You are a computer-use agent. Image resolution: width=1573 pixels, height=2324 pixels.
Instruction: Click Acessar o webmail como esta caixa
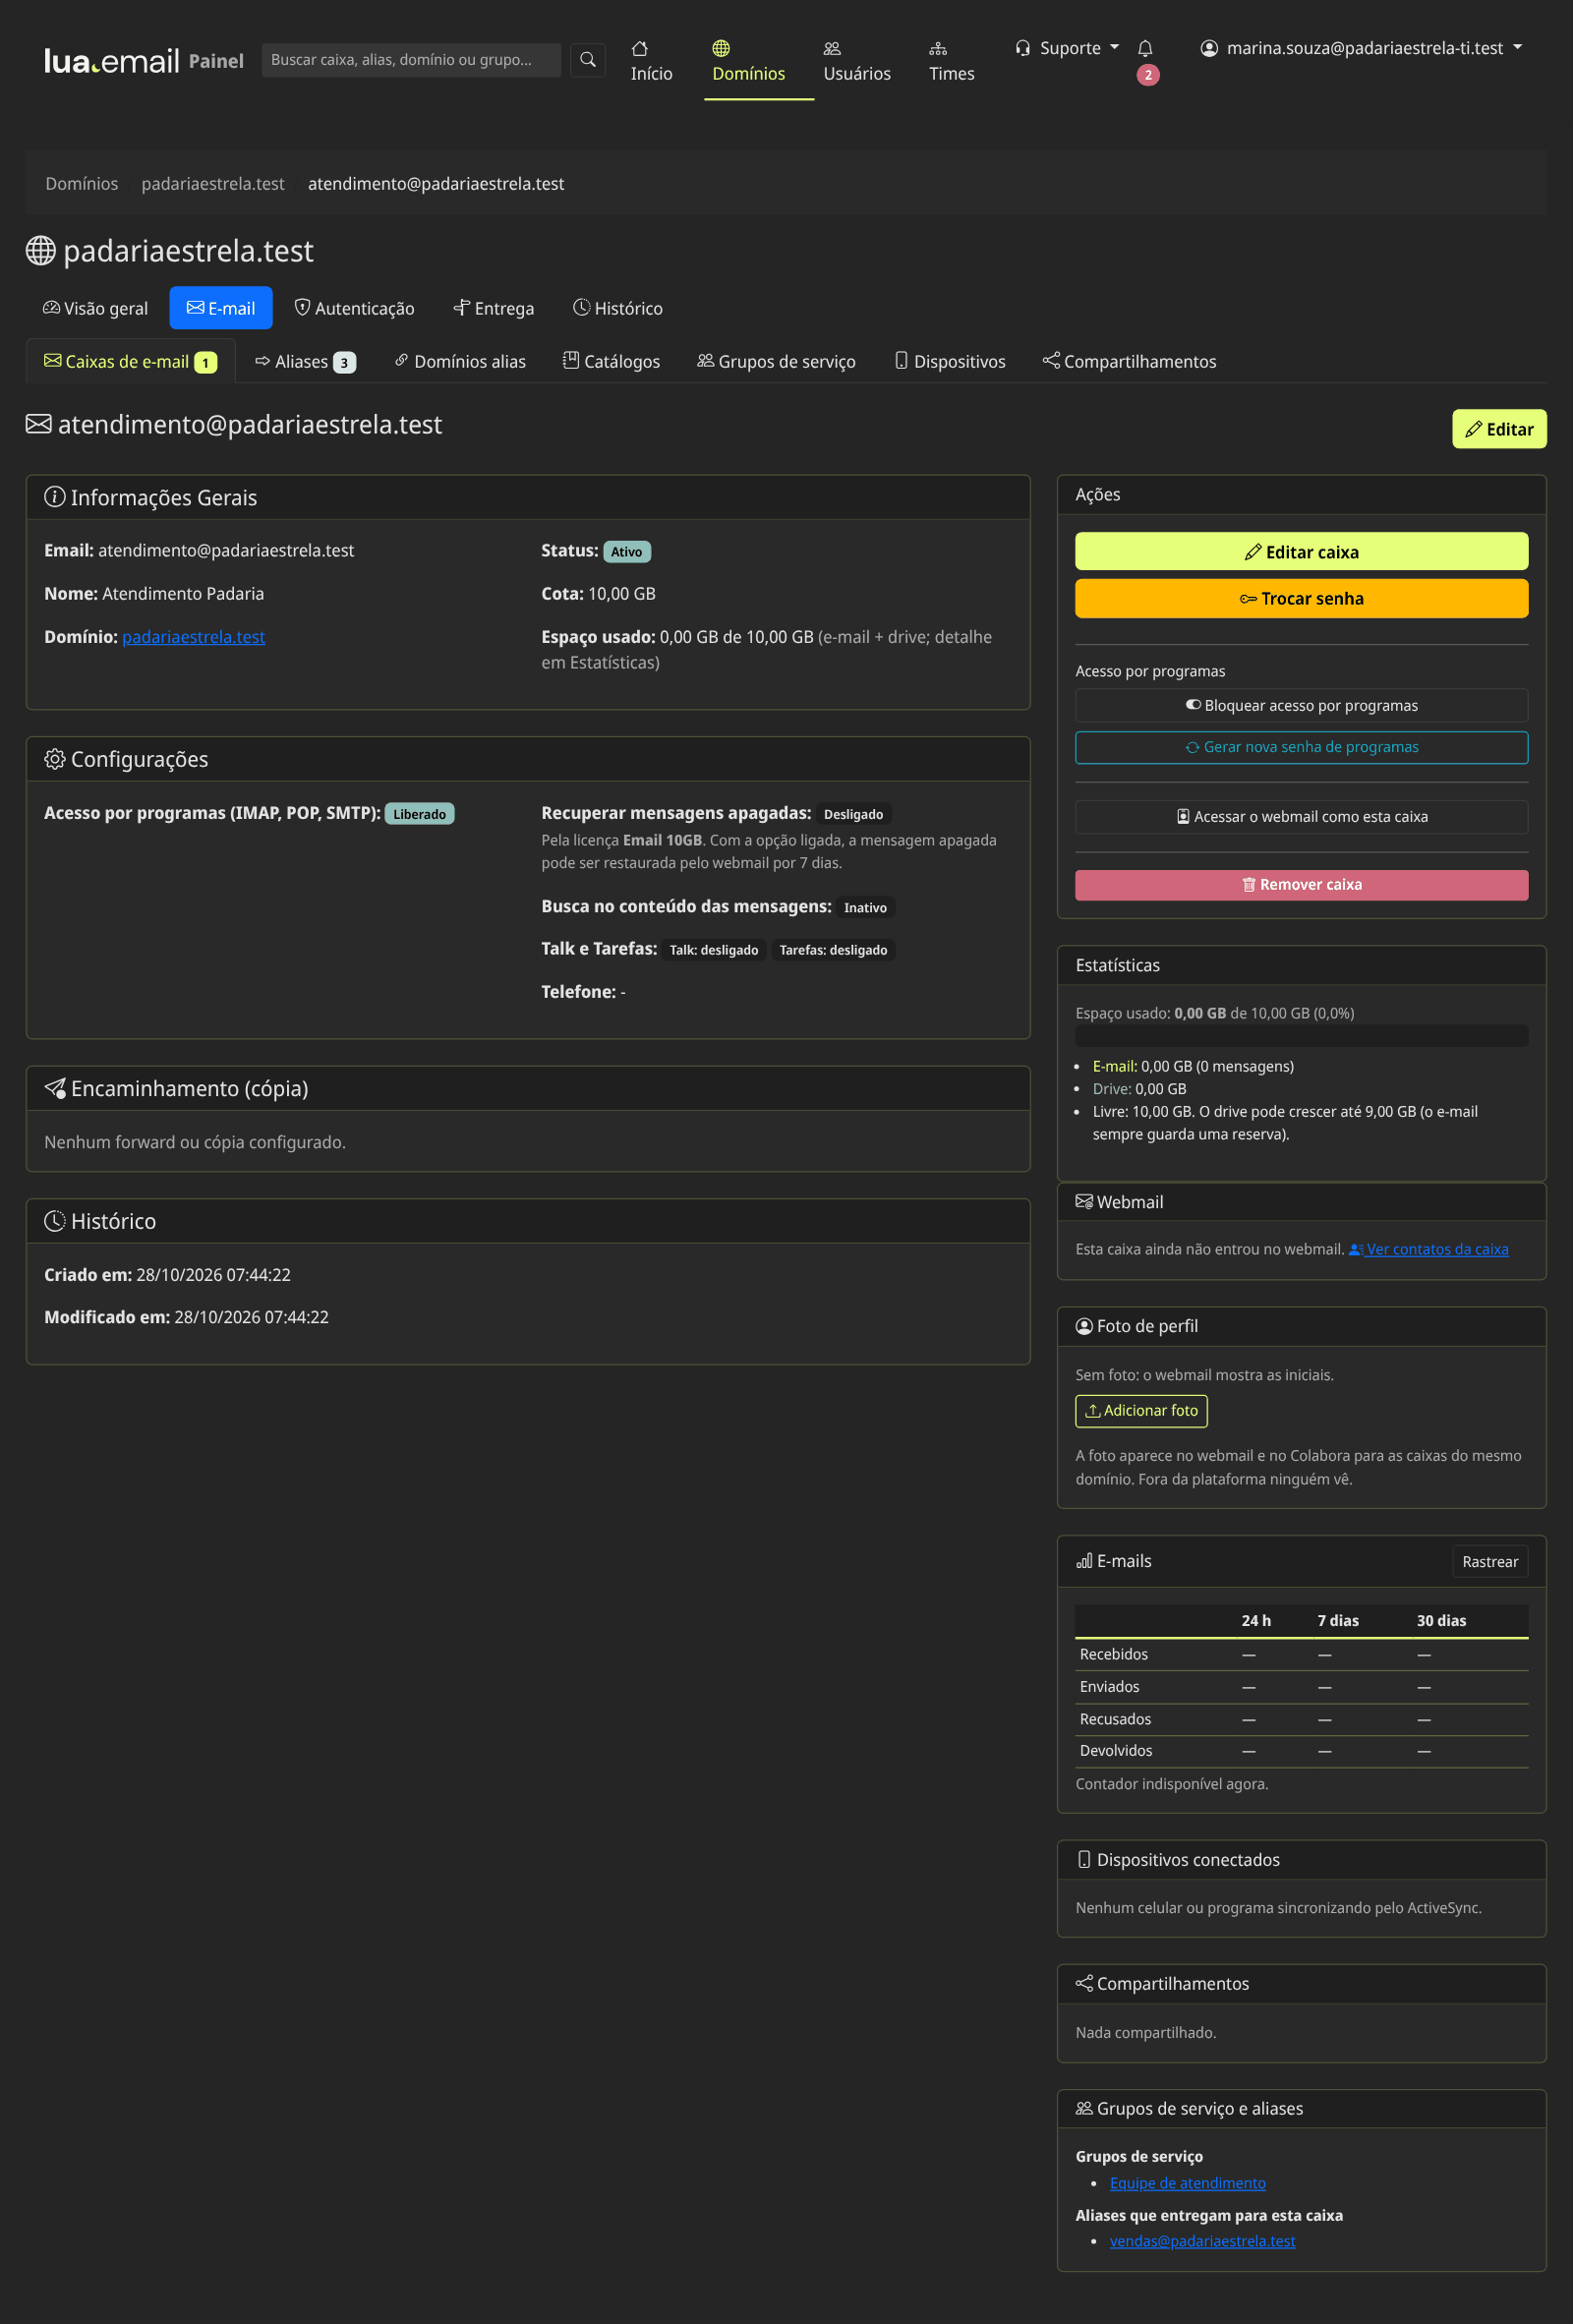[x=1301, y=816]
